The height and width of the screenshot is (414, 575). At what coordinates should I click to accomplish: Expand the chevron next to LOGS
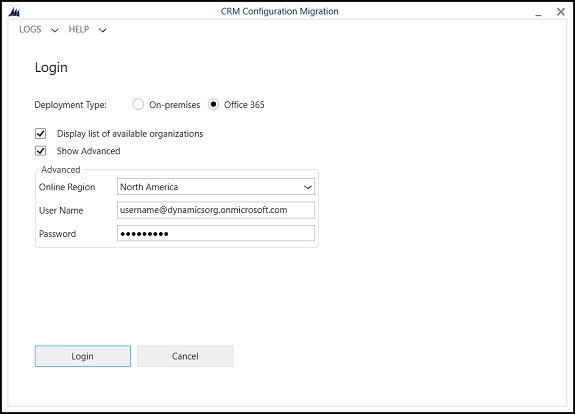[x=55, y=30]
